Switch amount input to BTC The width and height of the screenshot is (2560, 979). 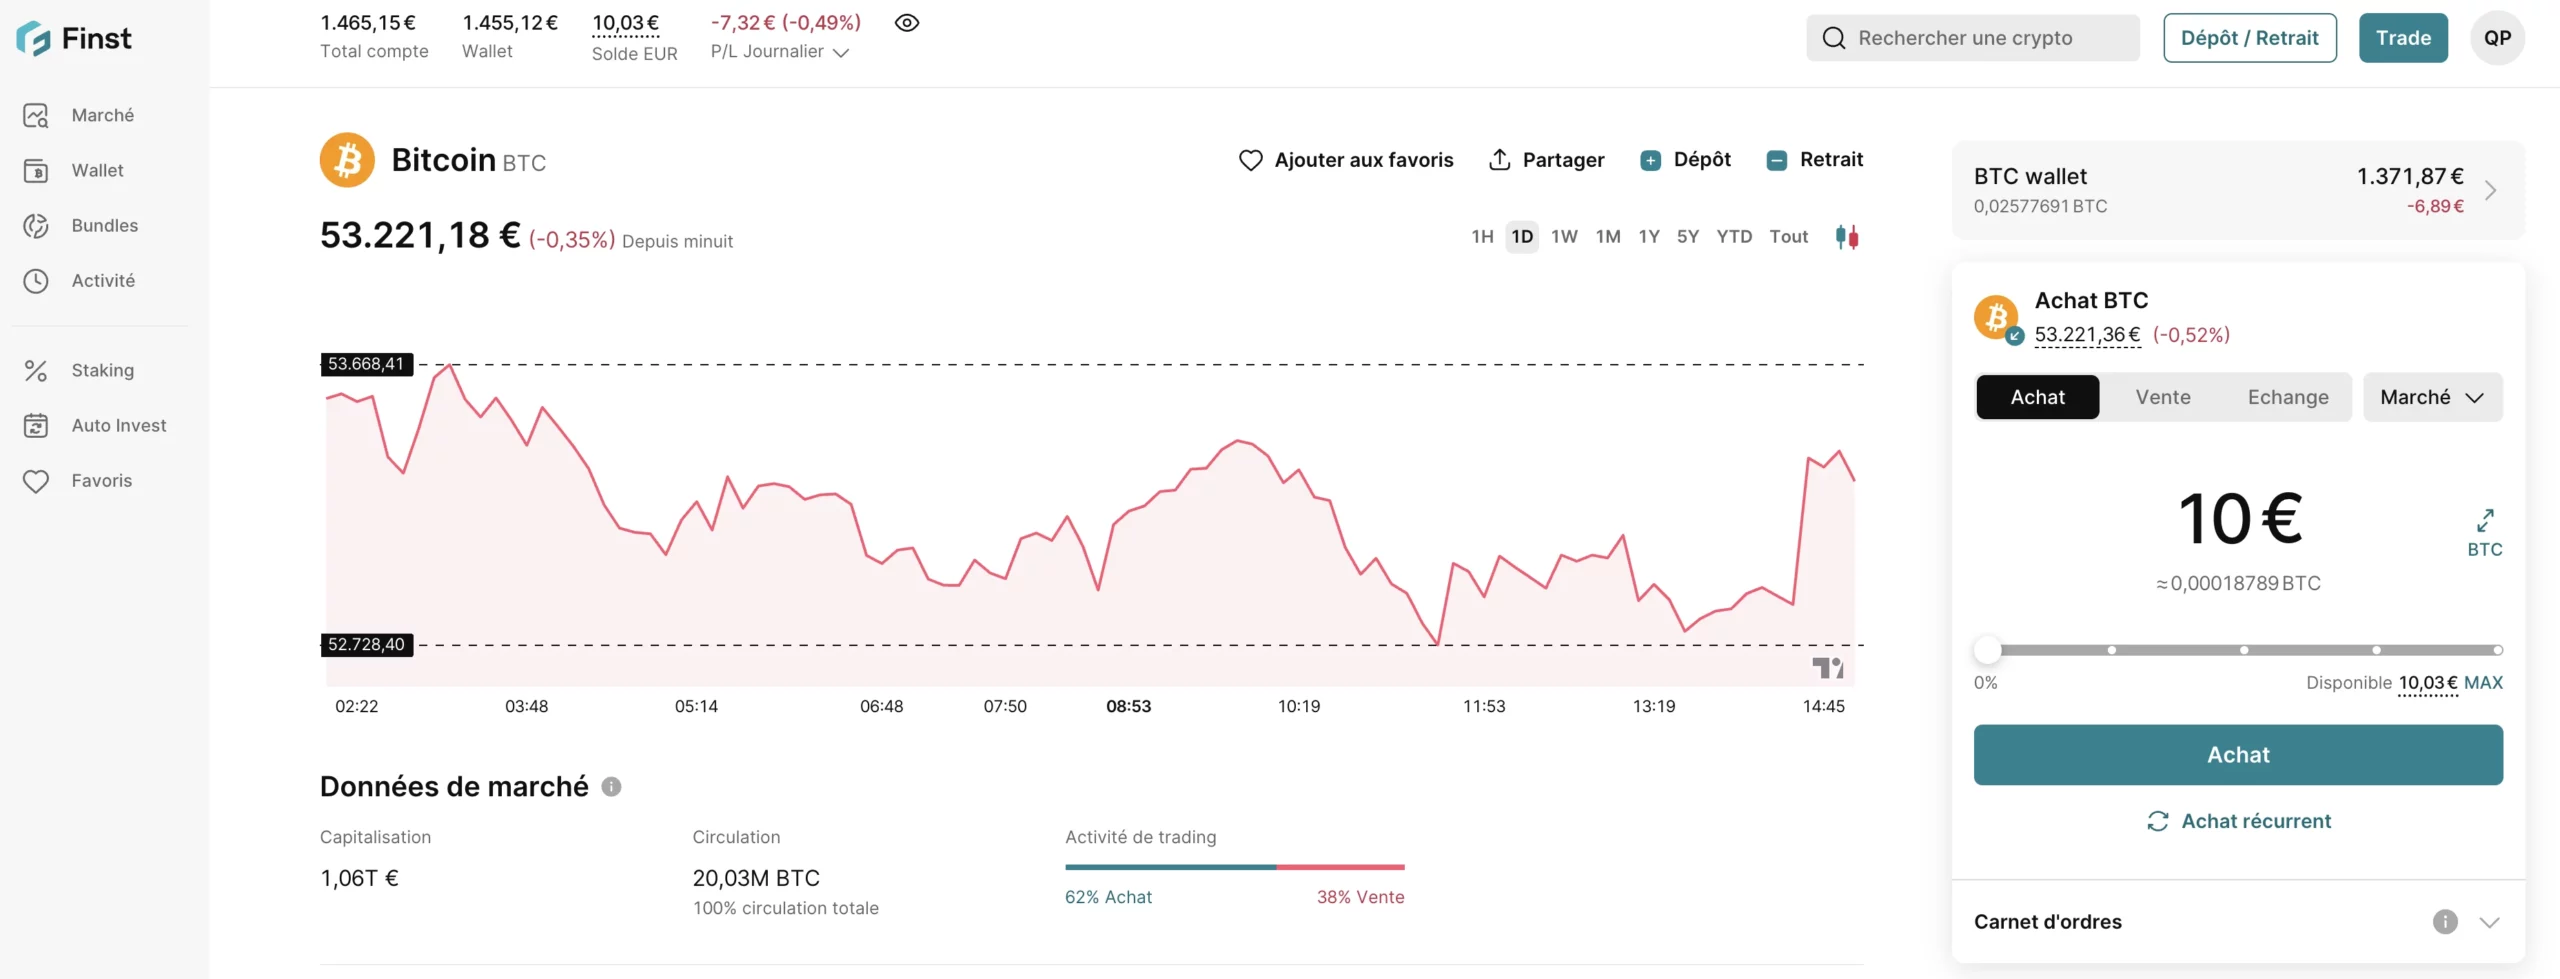pos(2485,533)
